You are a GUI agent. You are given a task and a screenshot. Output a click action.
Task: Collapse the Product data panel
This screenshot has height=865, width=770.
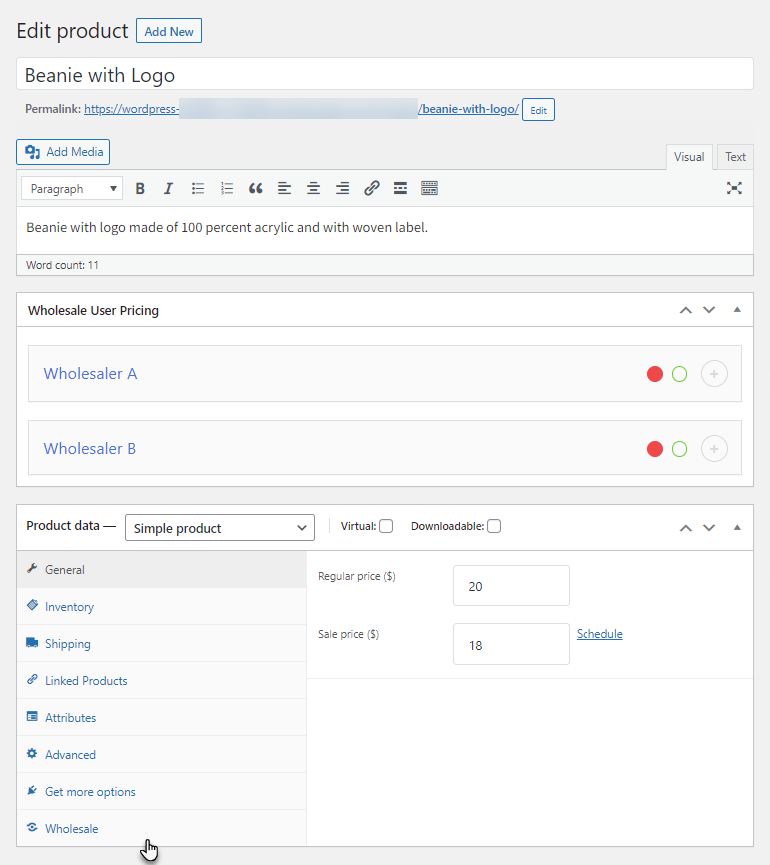737,527
